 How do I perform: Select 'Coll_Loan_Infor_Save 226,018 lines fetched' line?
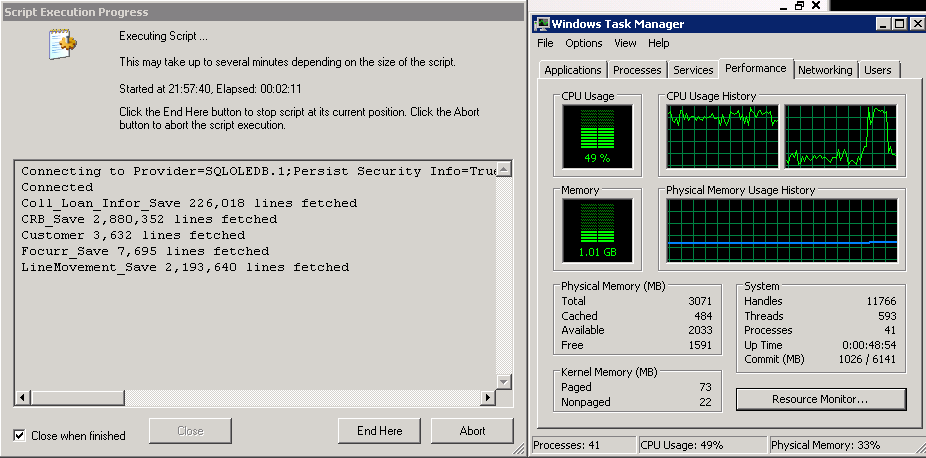[x=189, y=203]
